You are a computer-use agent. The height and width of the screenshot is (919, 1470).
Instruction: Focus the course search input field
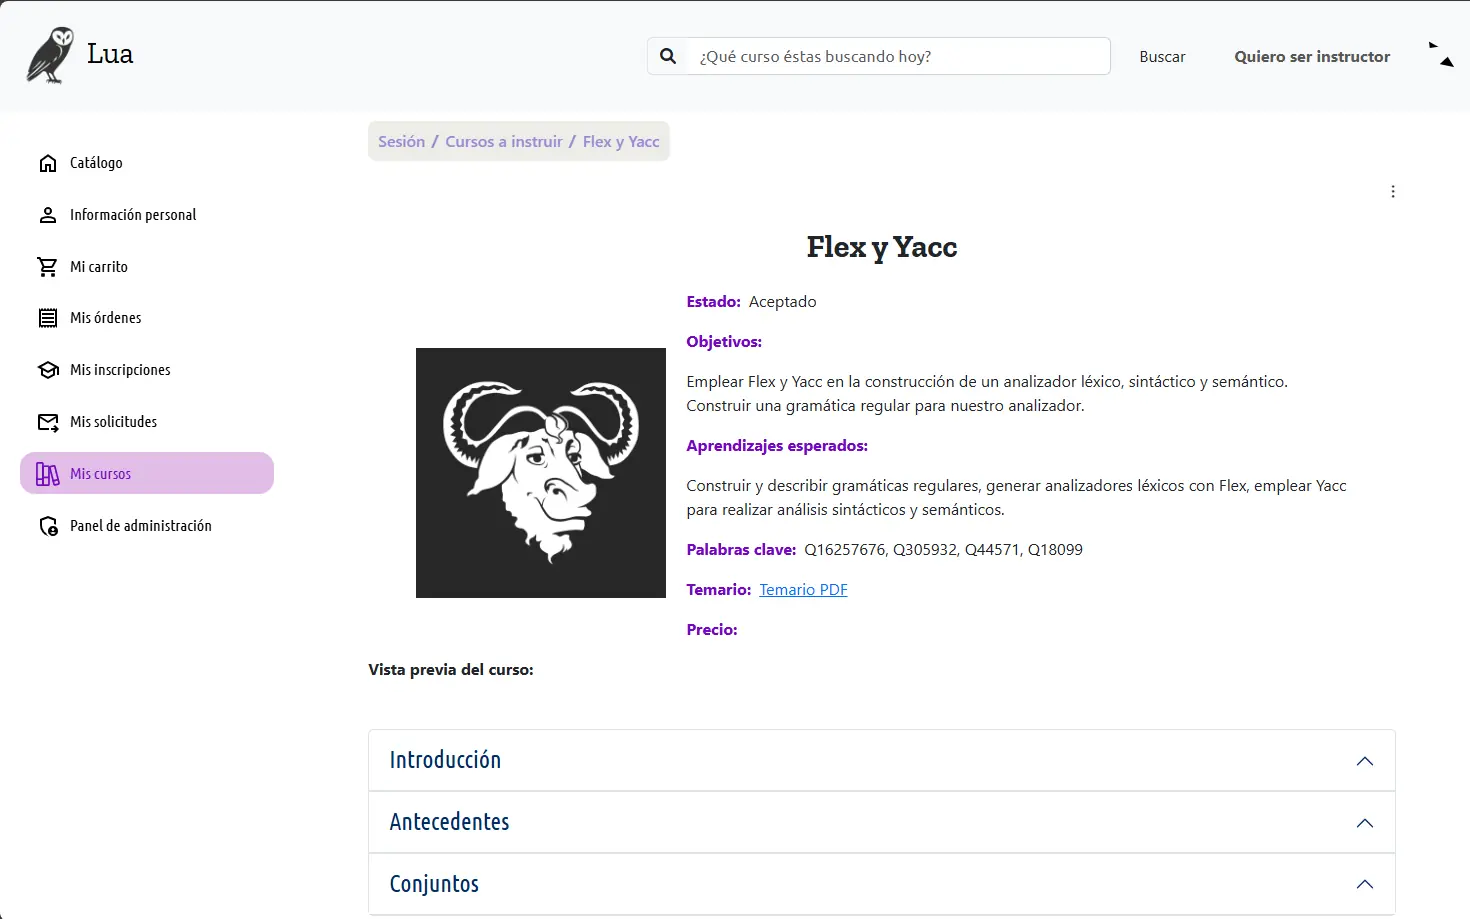tap(899, 56)
